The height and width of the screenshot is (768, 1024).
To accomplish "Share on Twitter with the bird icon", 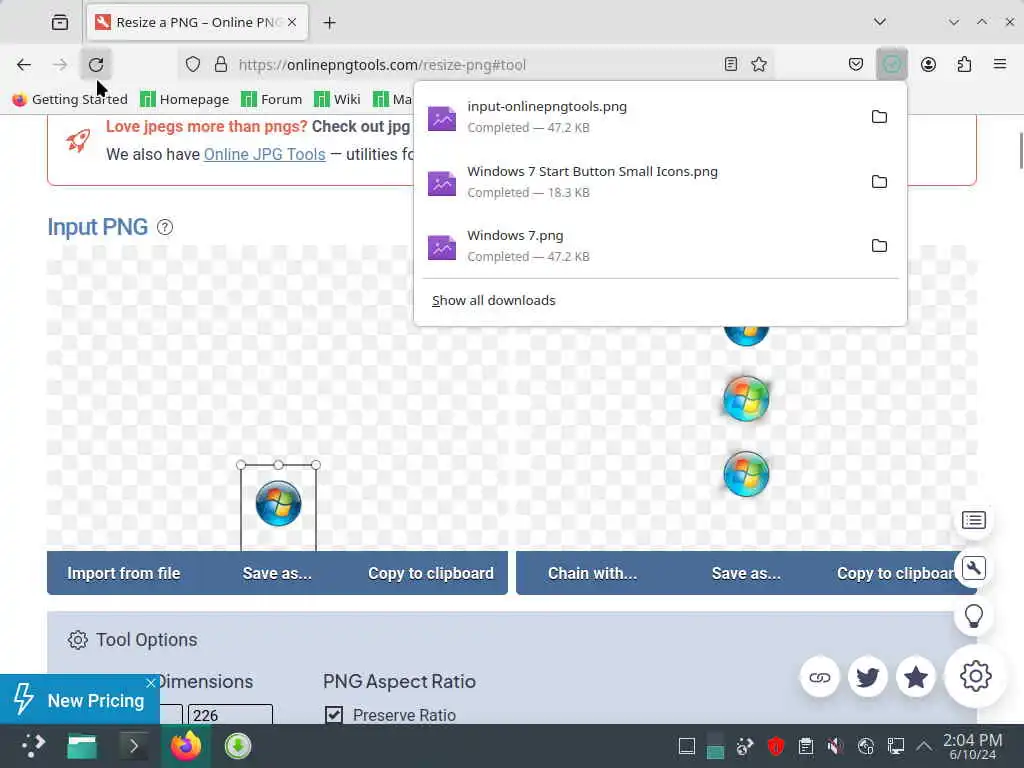I will pyautogui.click(x=867, y=677).
